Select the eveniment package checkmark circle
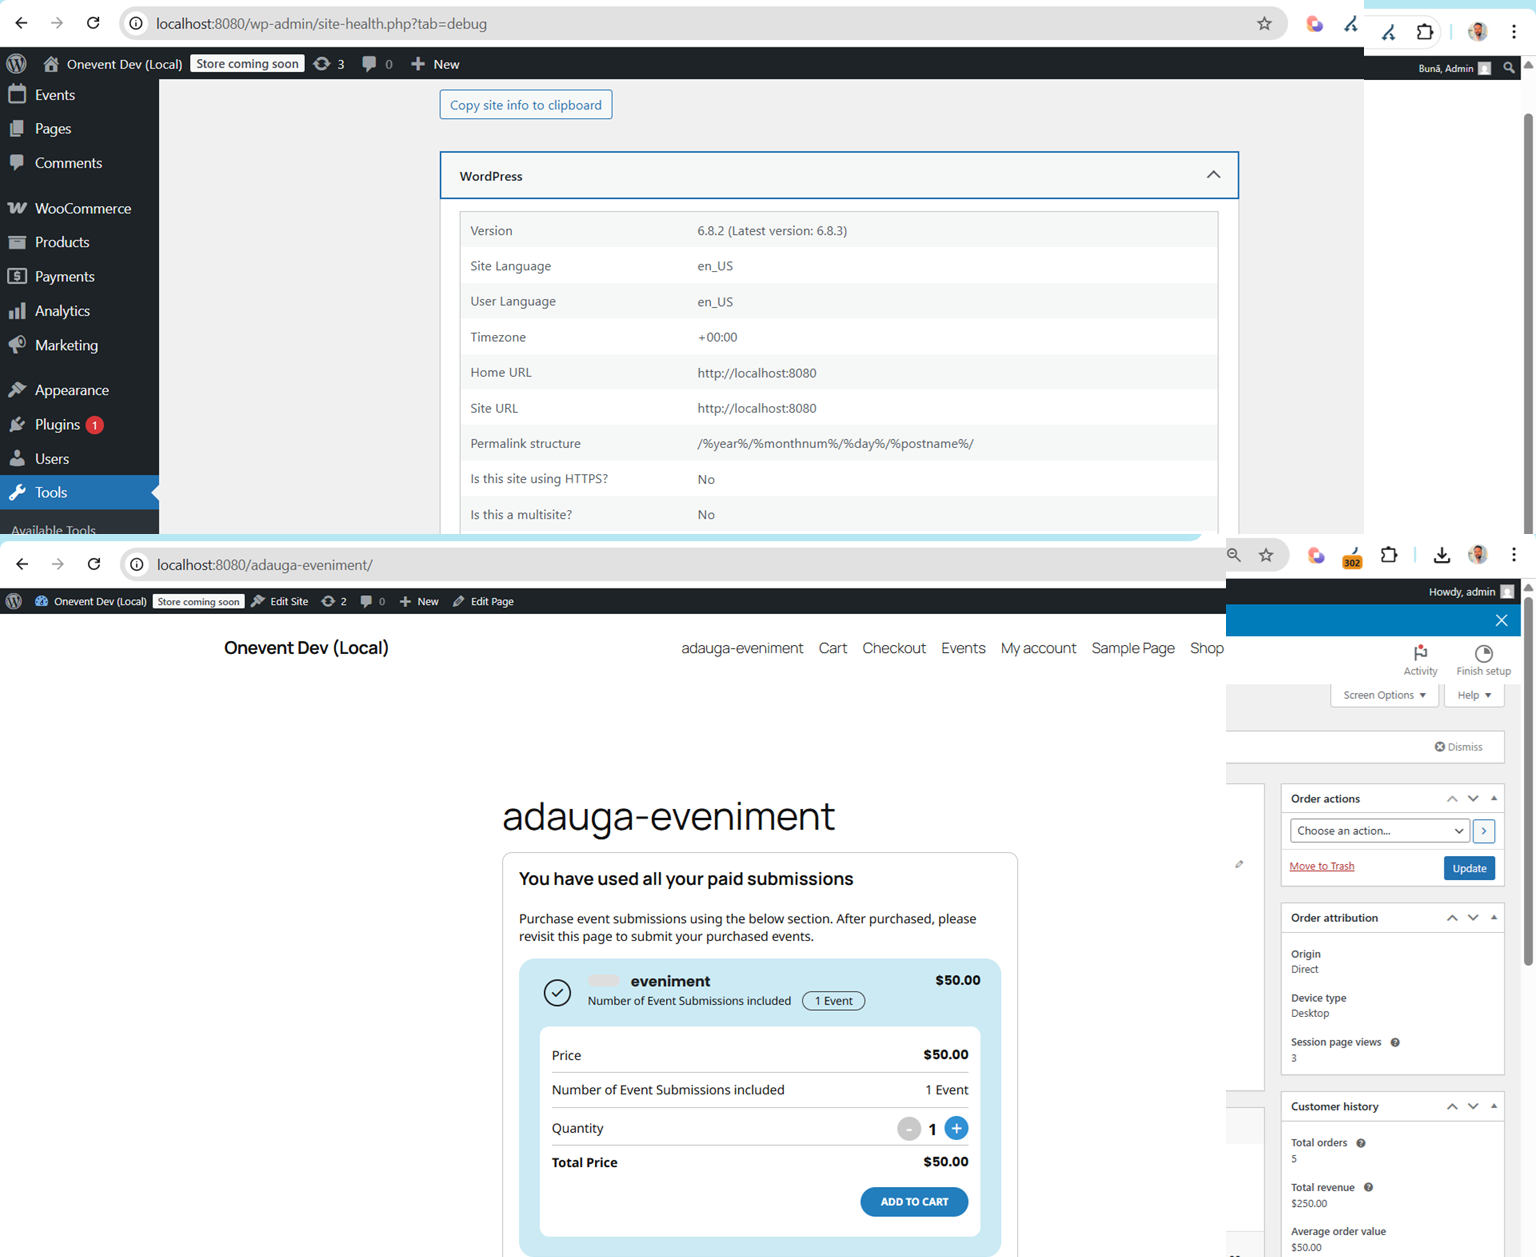 557,992
